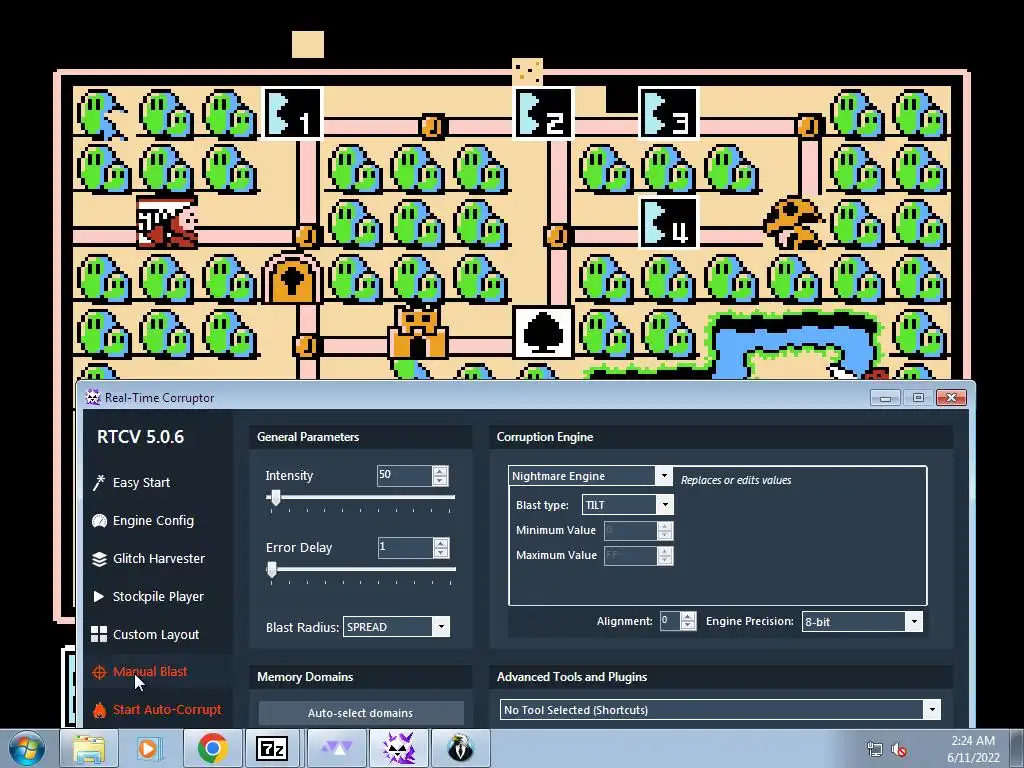This screenshot has width=1024, height=768.
Task: Open File Explorer from taskbar
Action: [x=89, y=748]
